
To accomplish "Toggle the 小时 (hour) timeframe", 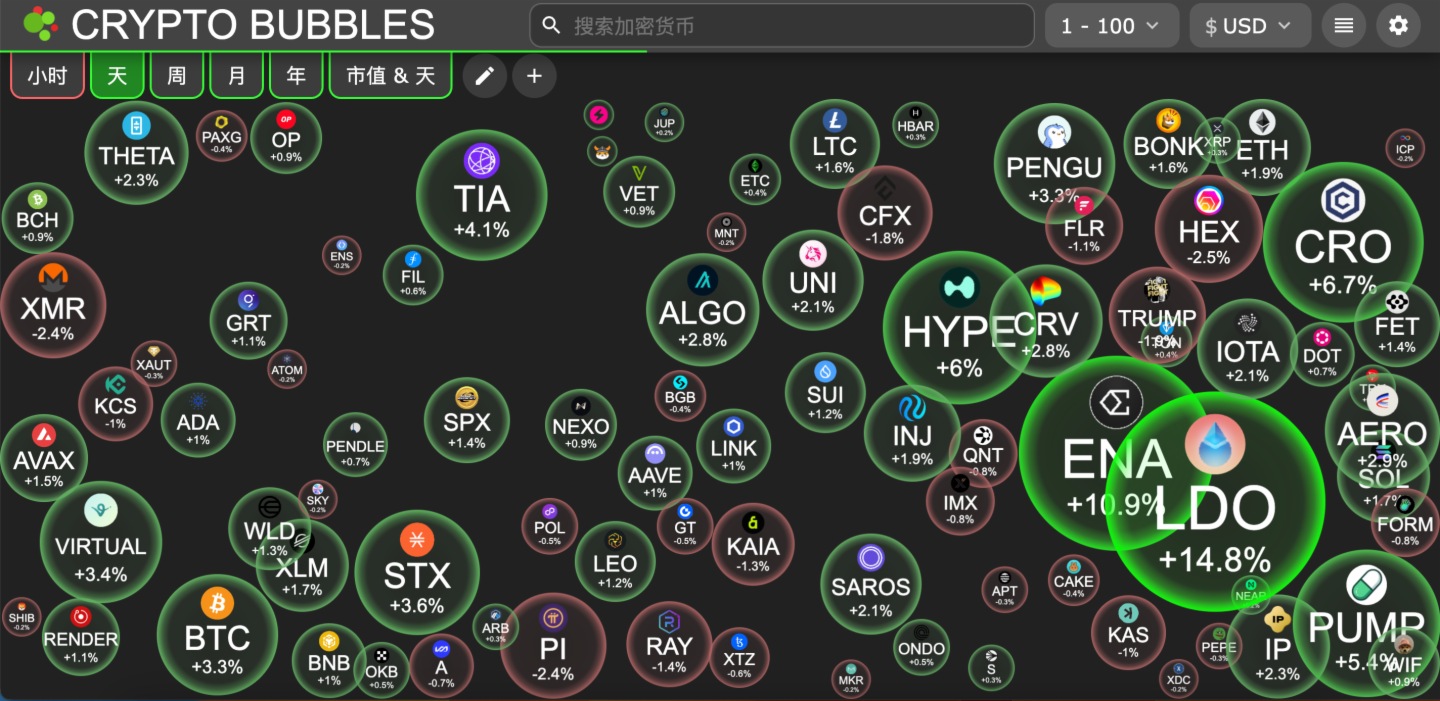I will [x=47, y=76].
